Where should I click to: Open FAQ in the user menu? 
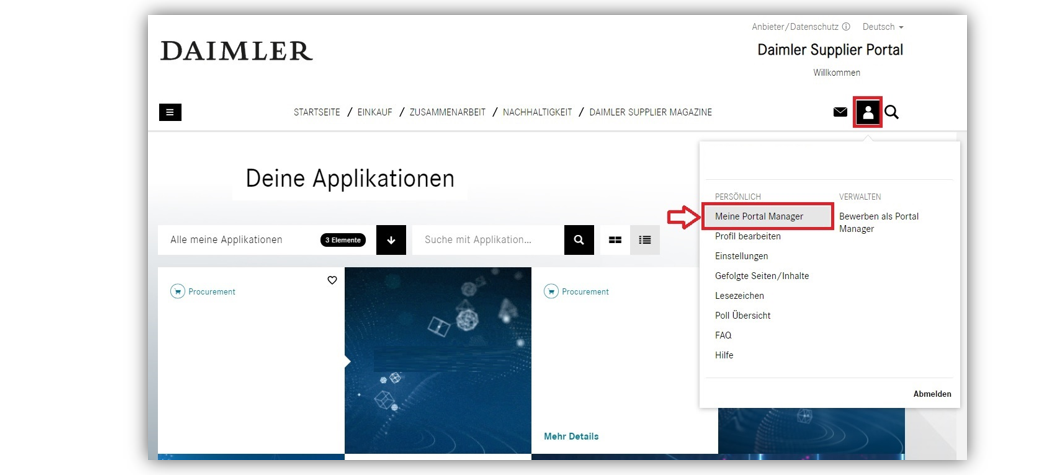(723, 335)
